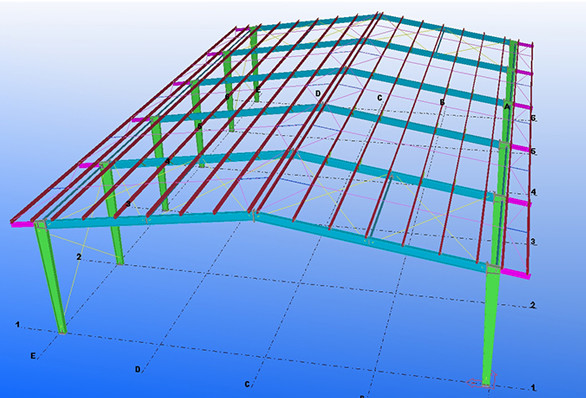Click the red arrow marker at column base
Viewport: 586px width, 398px height.
click(x=482, y=381)
